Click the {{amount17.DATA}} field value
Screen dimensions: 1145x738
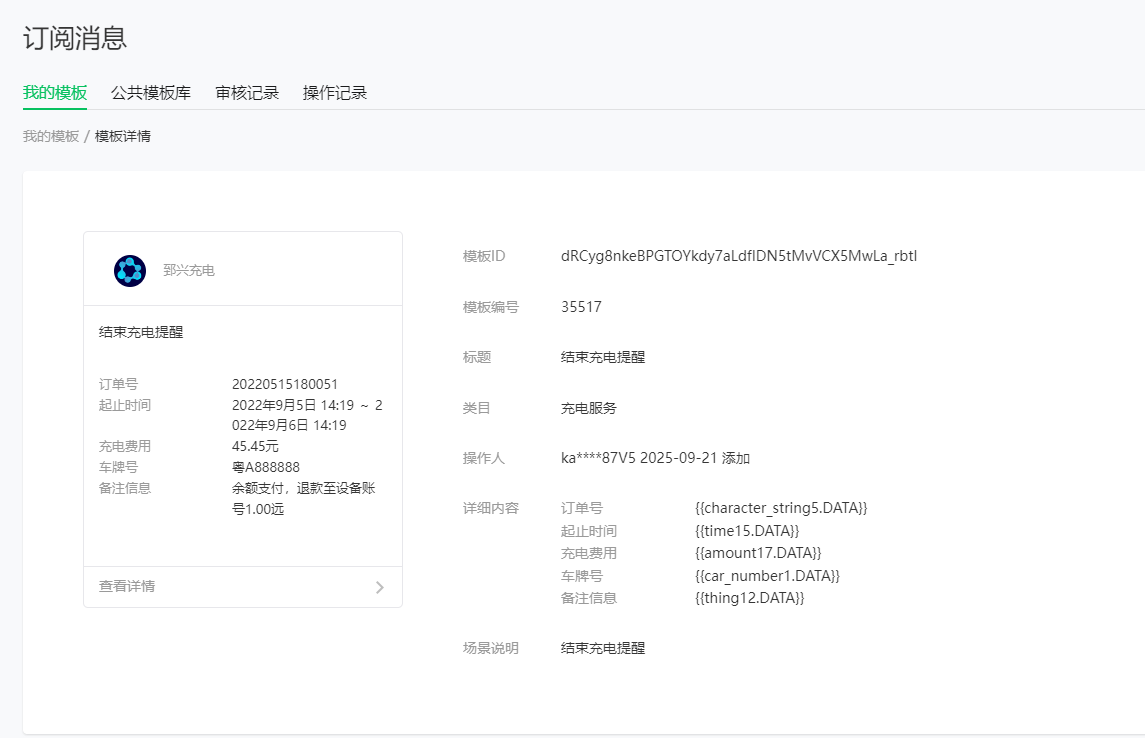coord(758,553)
